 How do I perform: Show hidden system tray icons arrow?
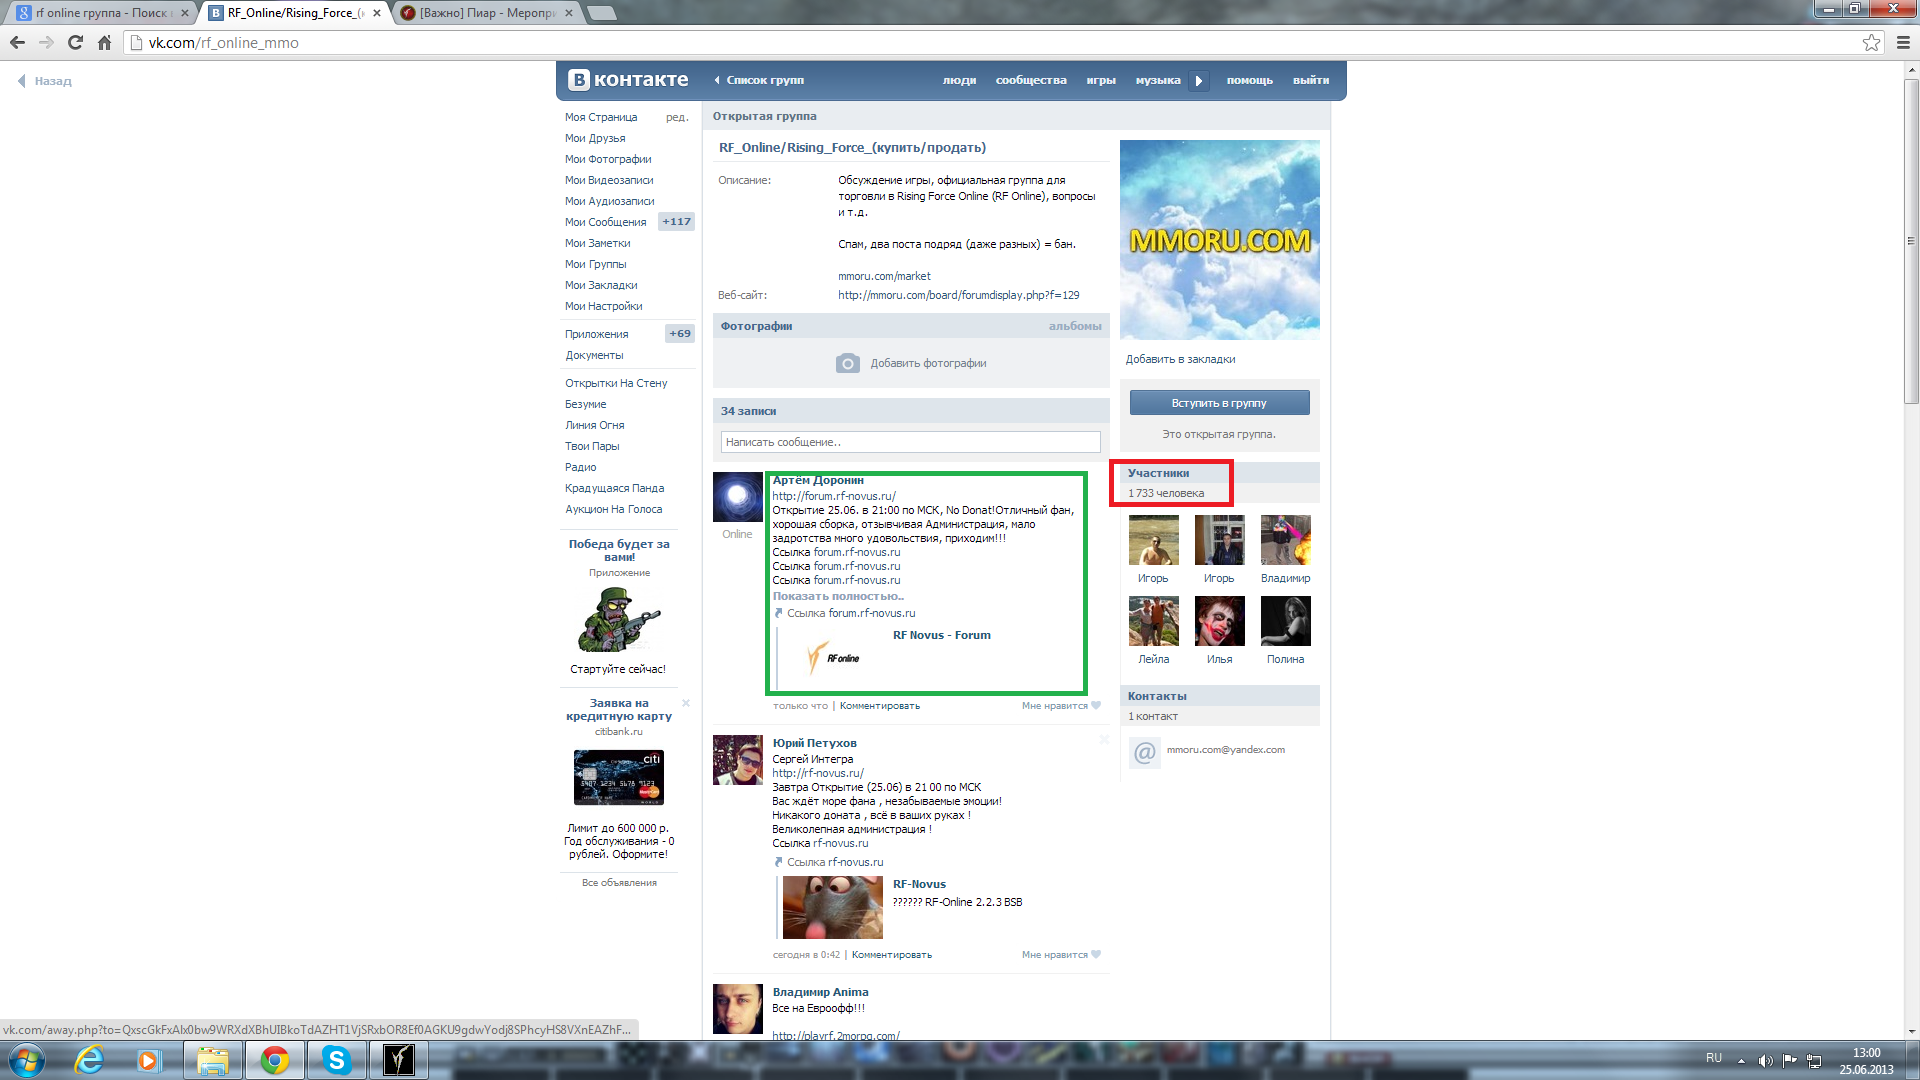1741,1059
